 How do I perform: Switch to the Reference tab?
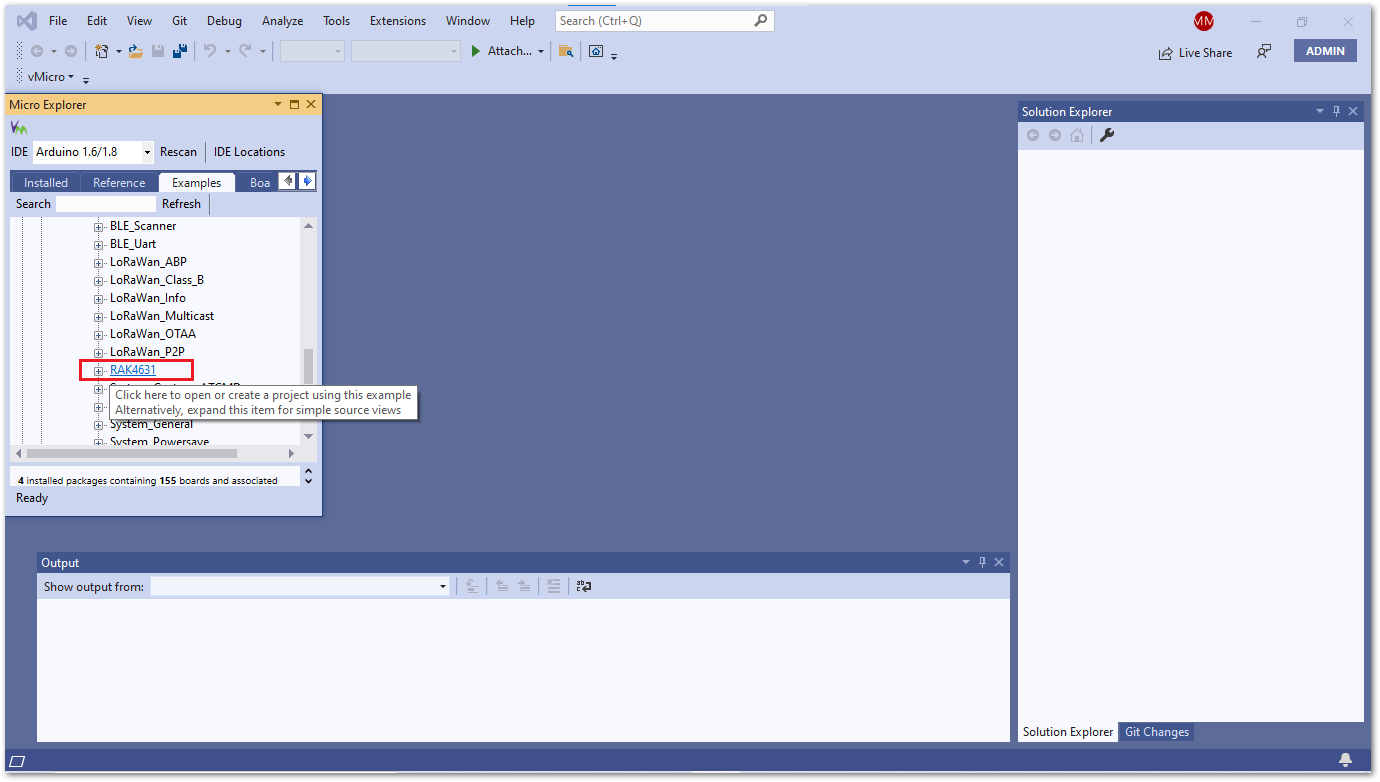coord(119,182)
